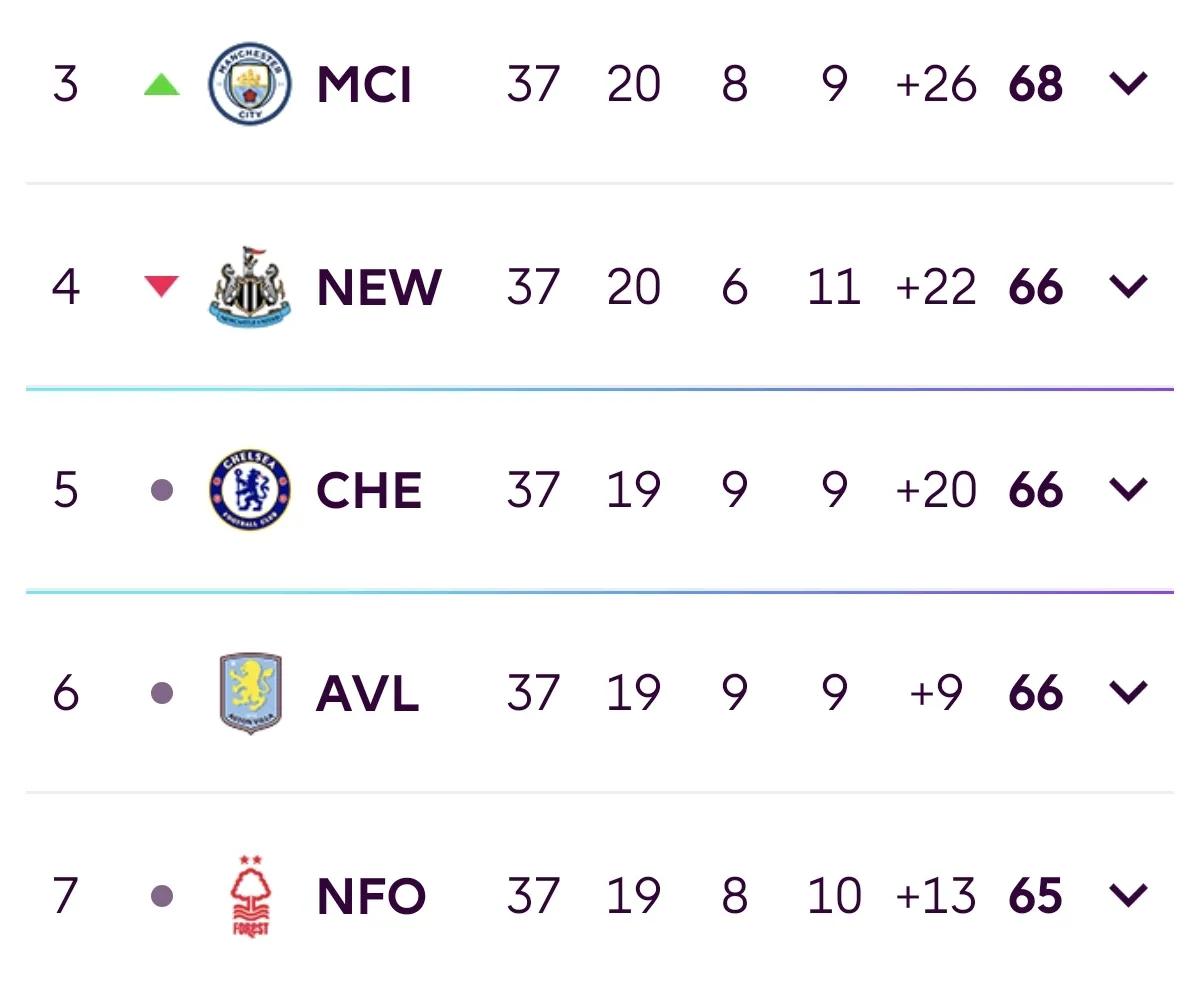Open the MCI team name link
The height and width of the screenshot is (985, 1200).
click(x=364, y=85)
